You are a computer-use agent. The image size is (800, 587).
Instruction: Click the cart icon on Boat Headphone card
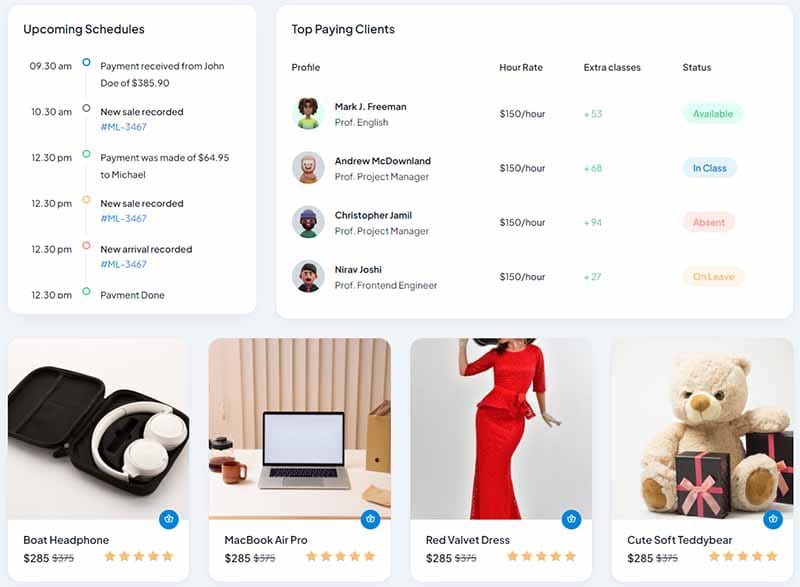tap(169, 519)
